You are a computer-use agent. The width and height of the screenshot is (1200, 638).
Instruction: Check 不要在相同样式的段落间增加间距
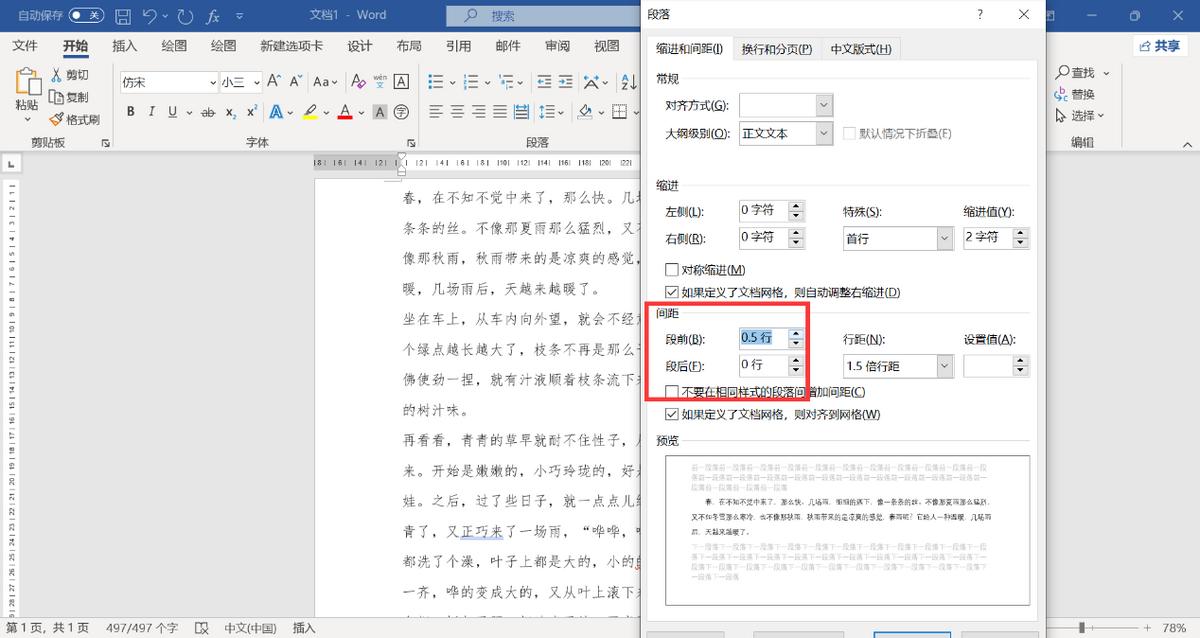[672, 391]
